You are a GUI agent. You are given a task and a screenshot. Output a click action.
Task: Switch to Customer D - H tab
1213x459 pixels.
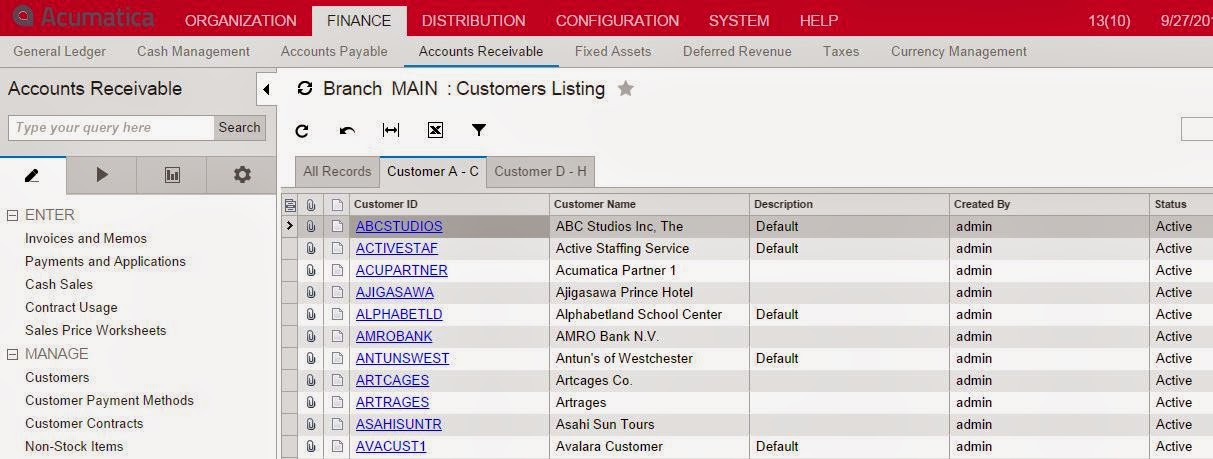click(x=540, y=171)
